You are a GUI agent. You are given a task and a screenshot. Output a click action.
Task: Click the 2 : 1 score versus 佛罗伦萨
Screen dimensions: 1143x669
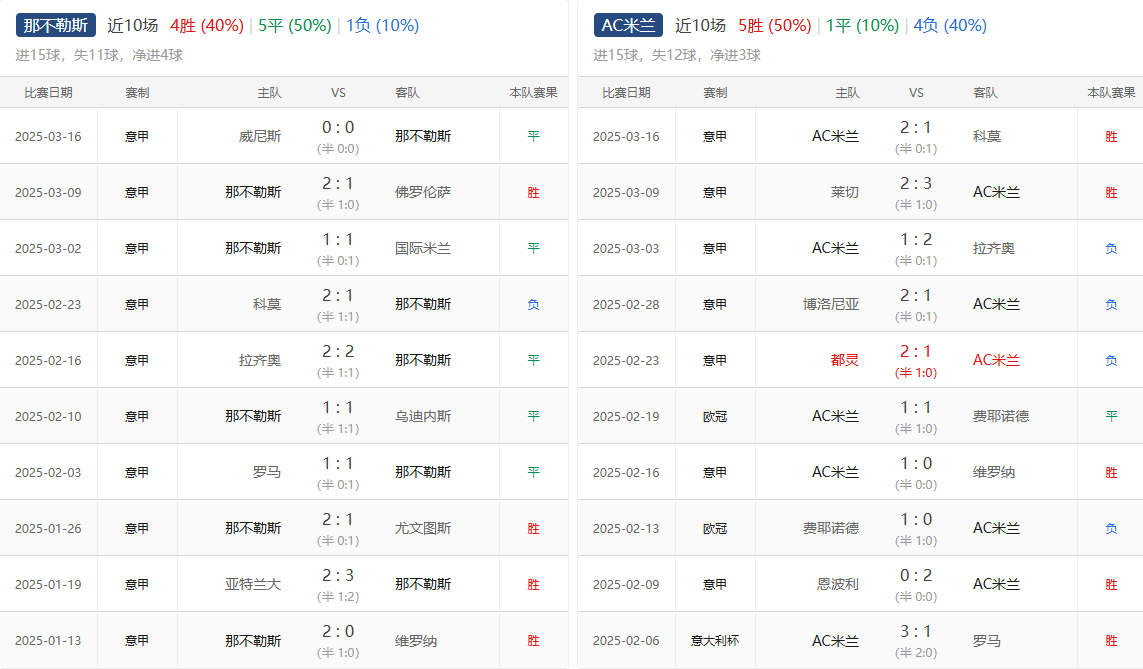pyautogui.click(x=338, y=184)
